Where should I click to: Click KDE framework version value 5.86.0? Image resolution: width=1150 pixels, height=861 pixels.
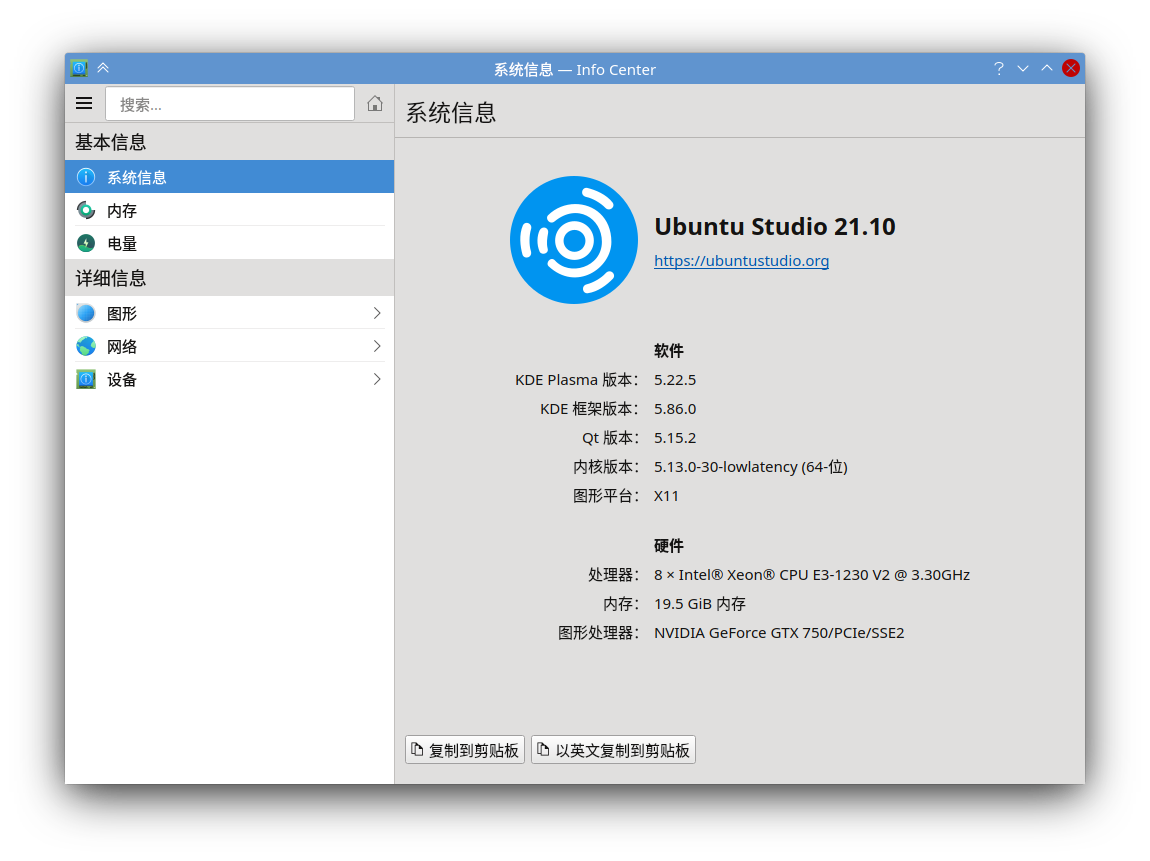[675, 409]
